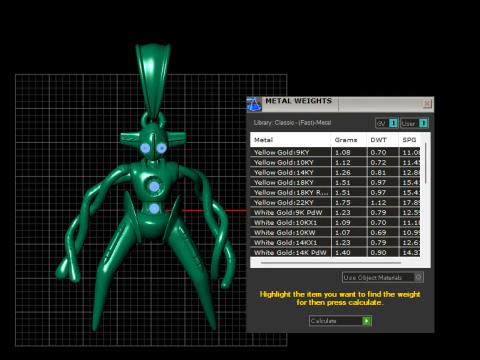Click the Calculate button
This screenshot has width=480, height=360.
pyautogui.click(x=340, y=321)
